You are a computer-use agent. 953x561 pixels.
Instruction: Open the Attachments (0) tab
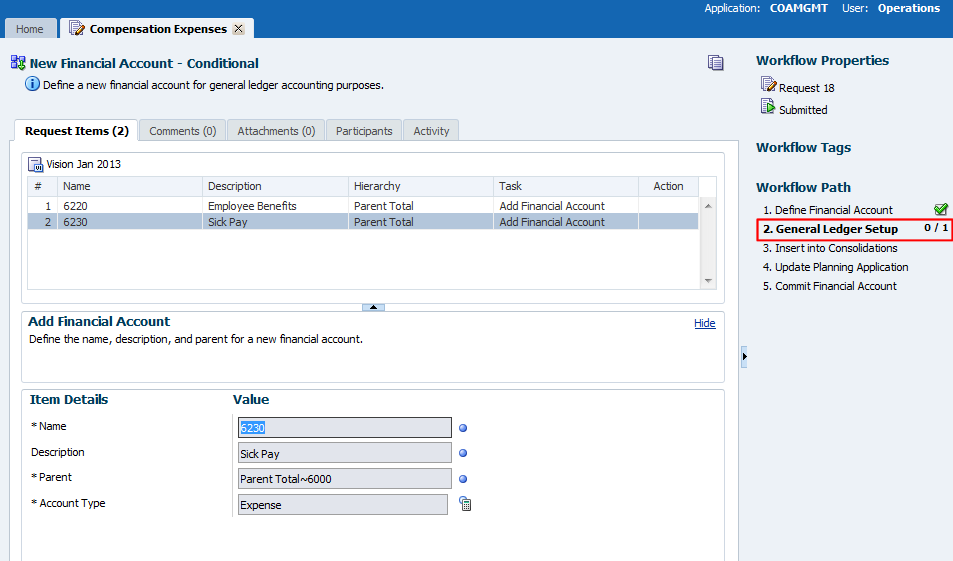pyautogui.click(x=276, y=131)
